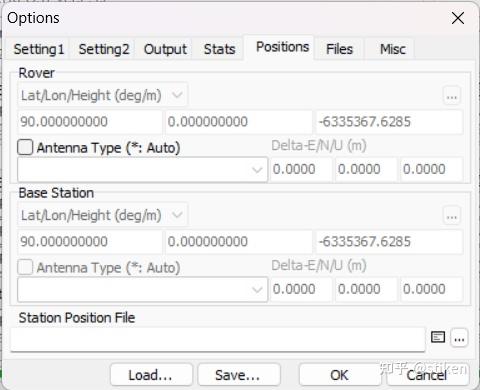This screenshot has width=480, height=390.
Task: Click Rover longitude field 0.000000000
Action: coord(239,122)
